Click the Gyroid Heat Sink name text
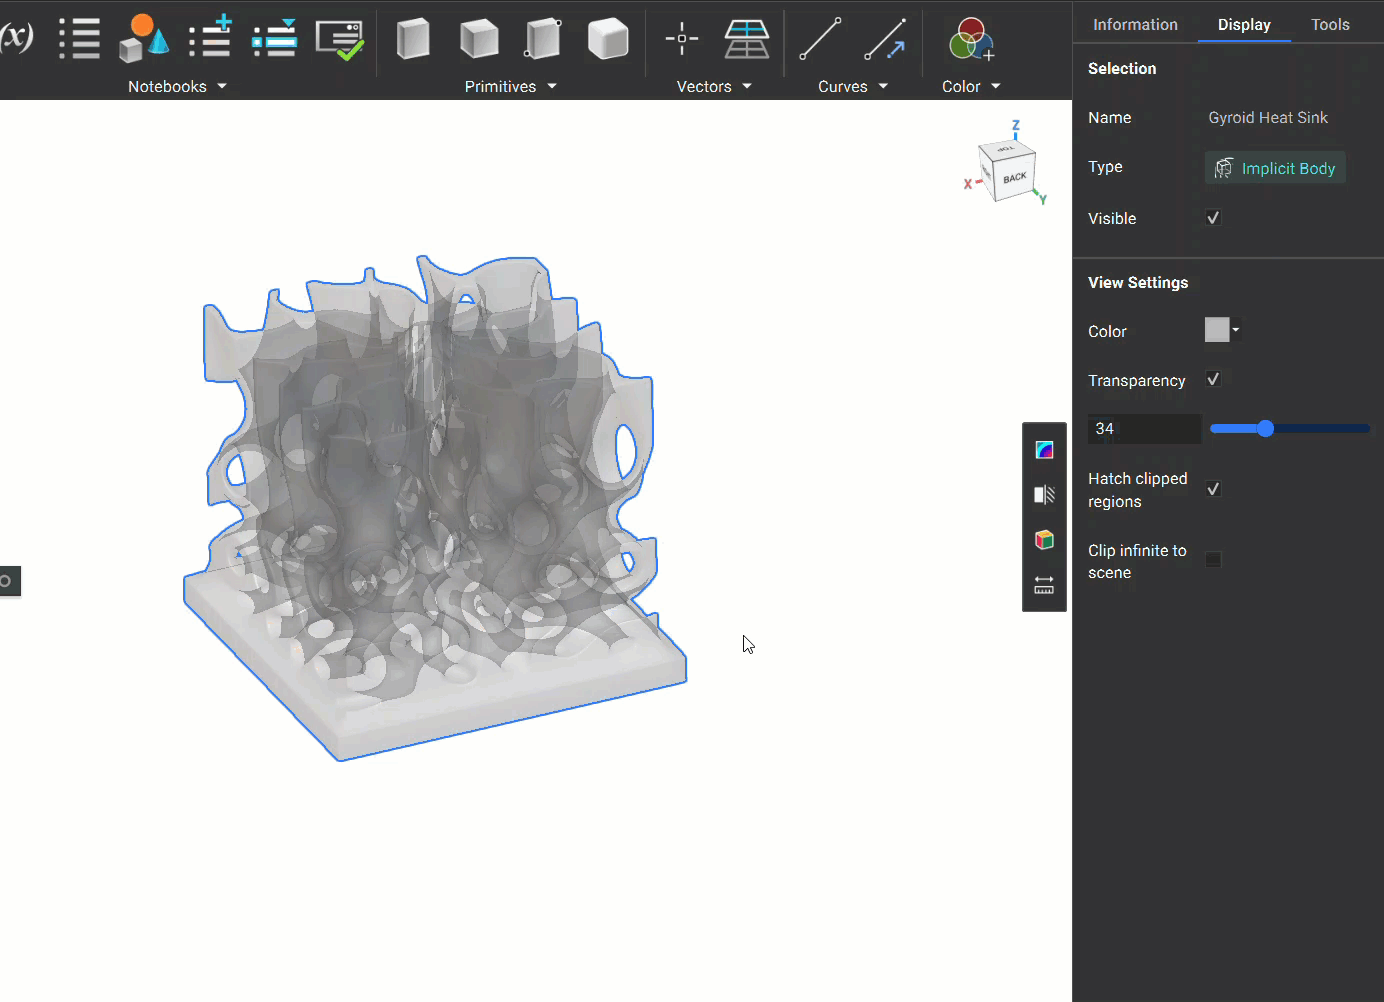The image size is (1384, 1002). 1268,118
